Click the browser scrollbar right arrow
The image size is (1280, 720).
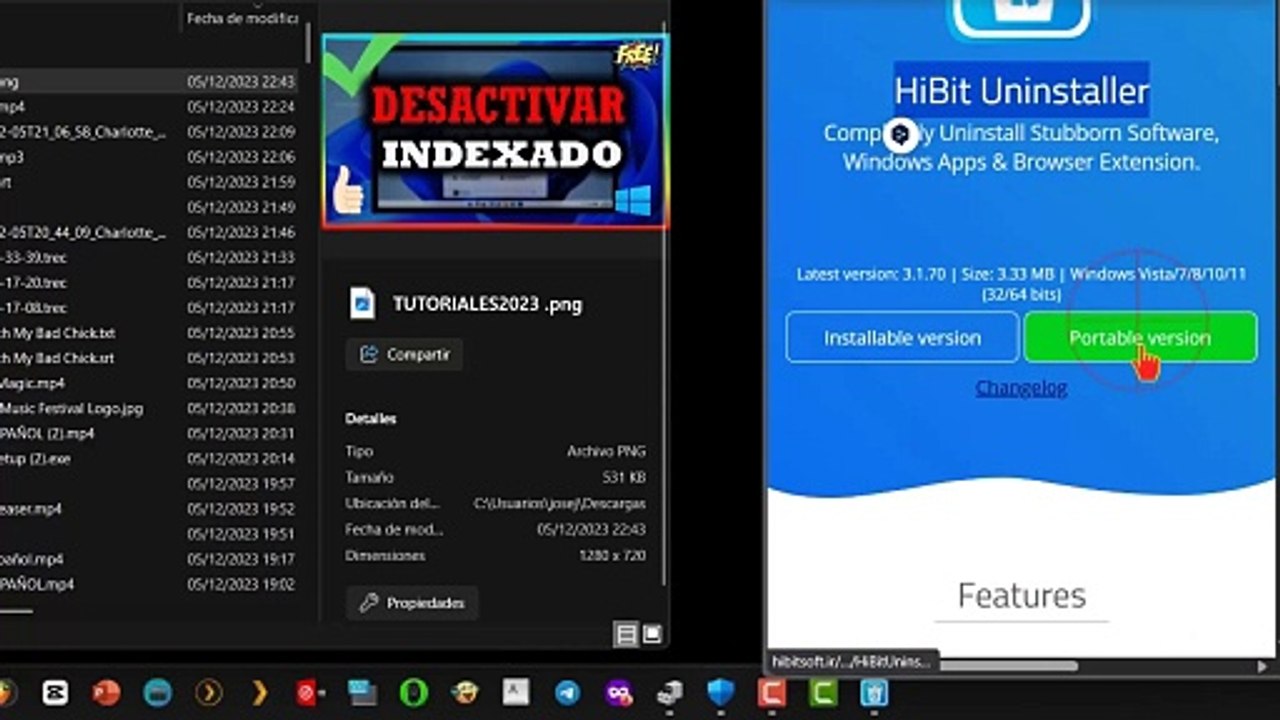pyautogui.click(x=1262, y=665)
